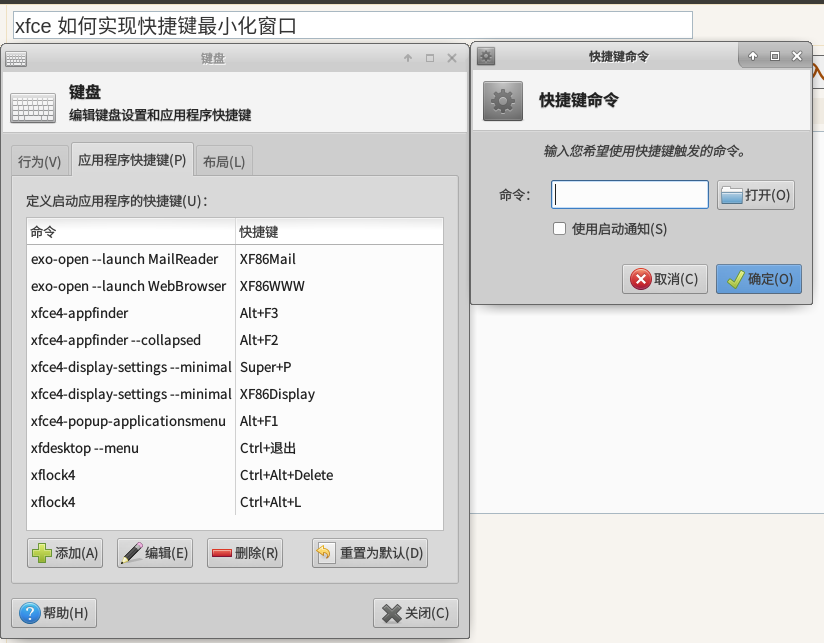Roll up the 快捷键命令 window with arrow icon

click(x=753, y=56)
